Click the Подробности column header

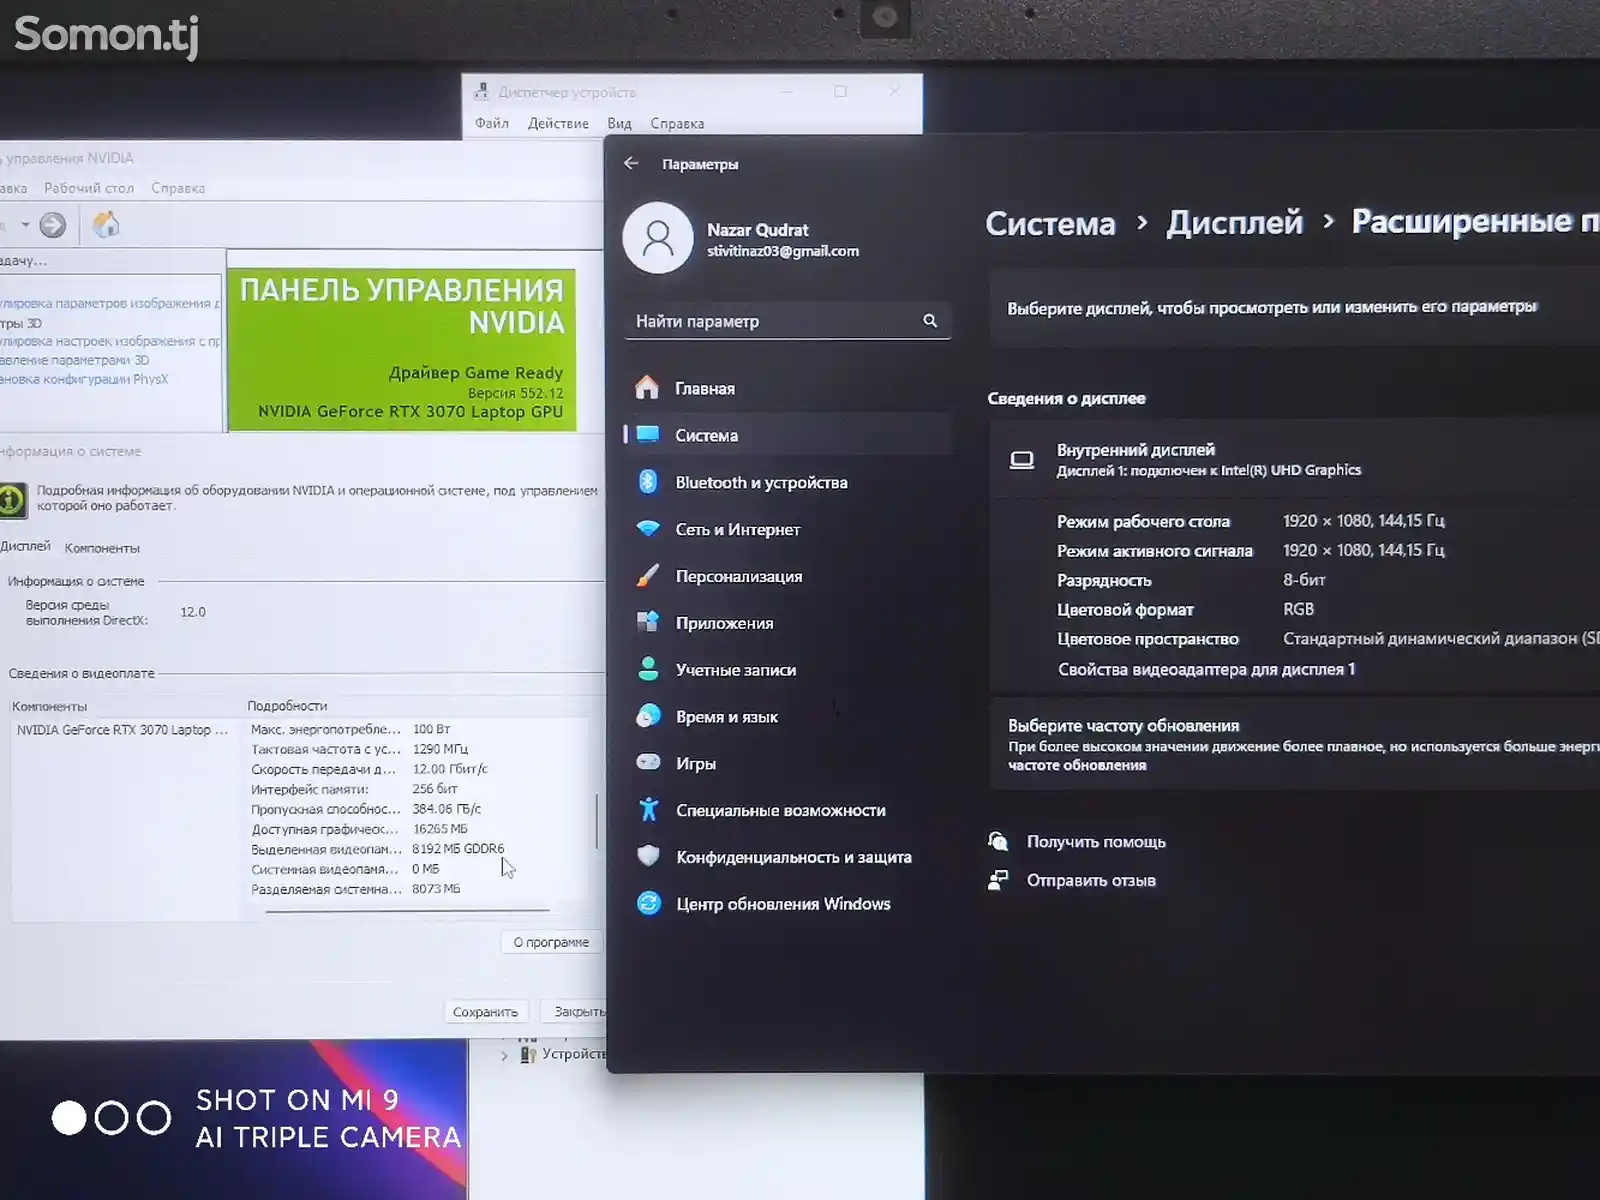[287, 706]
